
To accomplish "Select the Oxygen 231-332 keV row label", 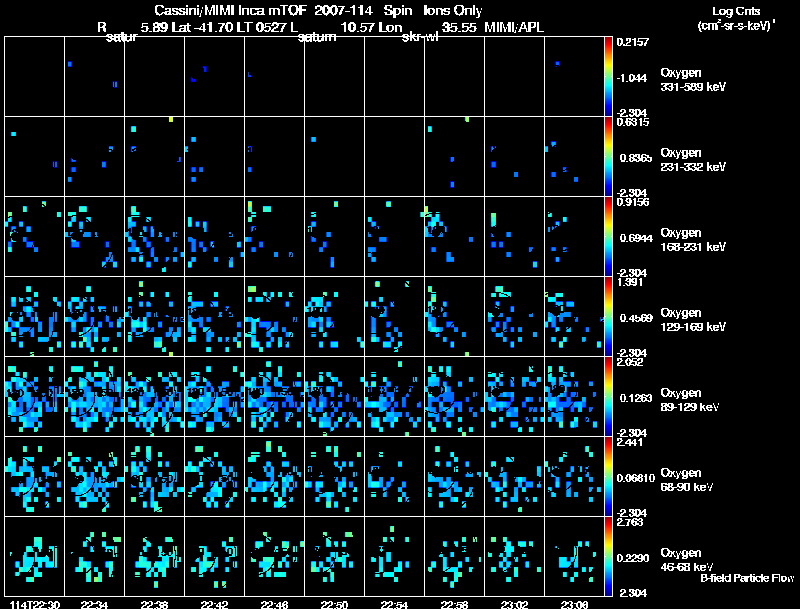I will coord(693,160).
